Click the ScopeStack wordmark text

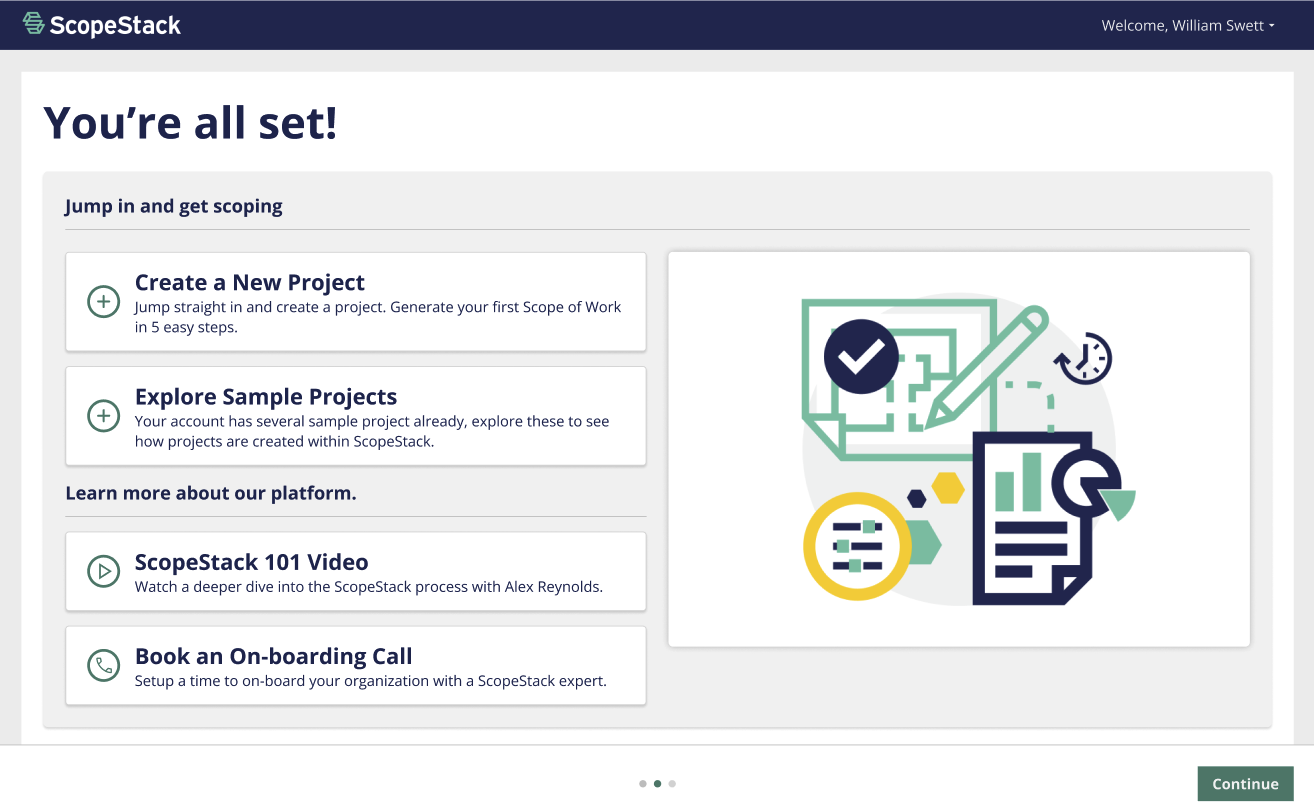pyautogui.click(x=115, y=25)
